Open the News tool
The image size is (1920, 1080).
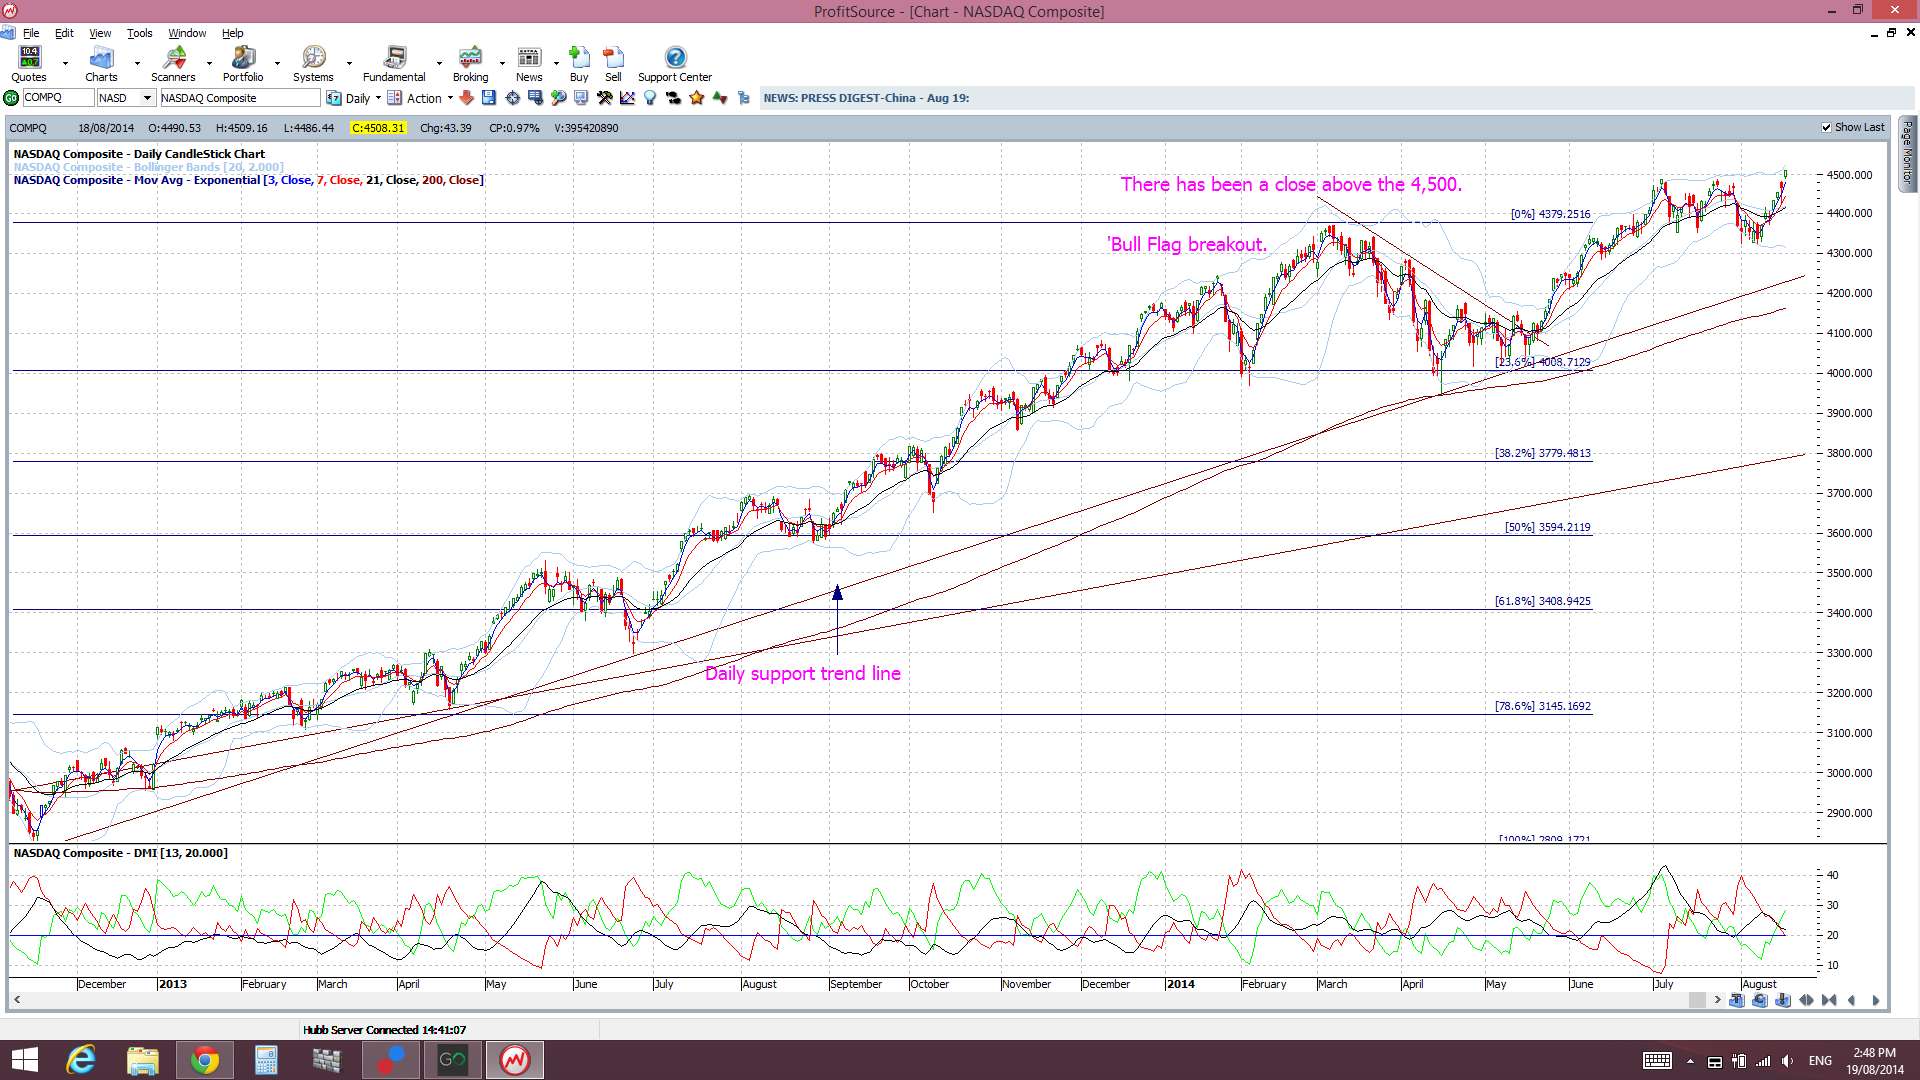529,64
